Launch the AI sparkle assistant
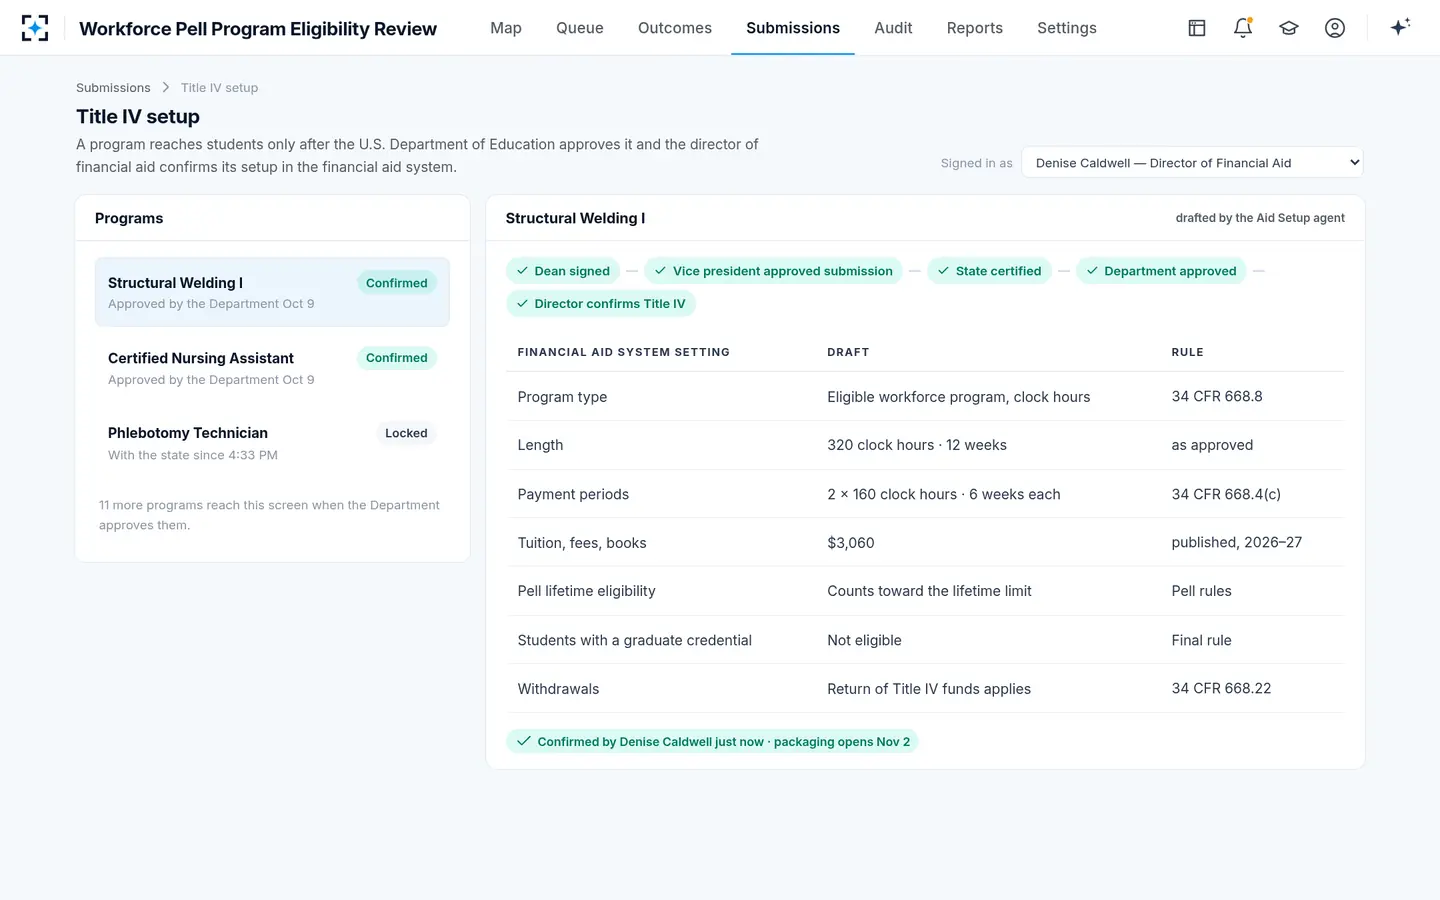 point(1400,27)
